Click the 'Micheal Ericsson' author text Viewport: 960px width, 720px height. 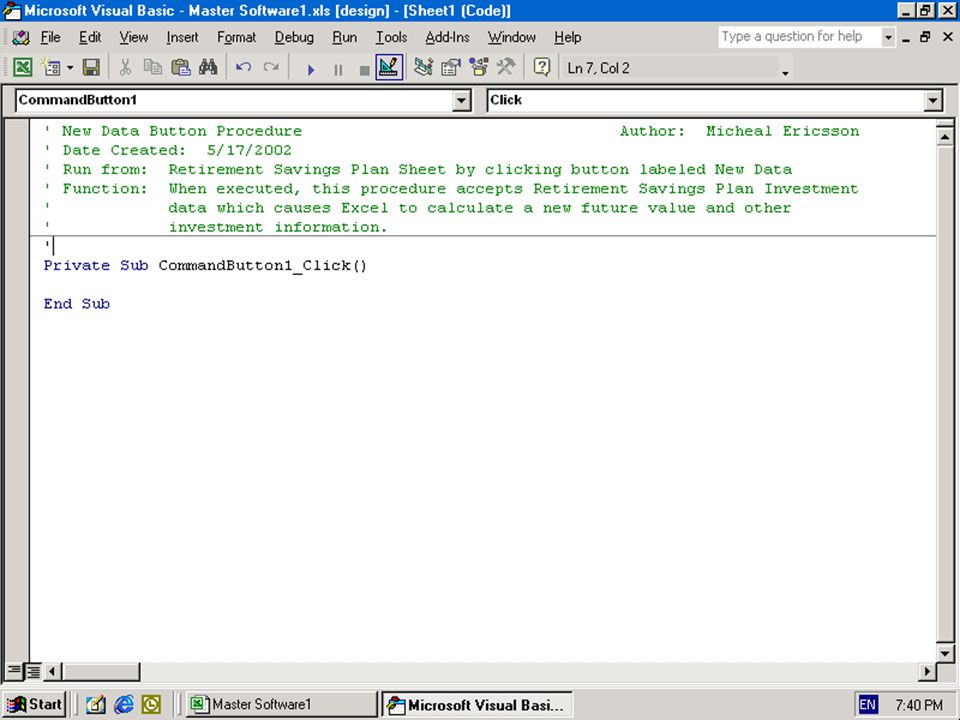coord(782,131)
